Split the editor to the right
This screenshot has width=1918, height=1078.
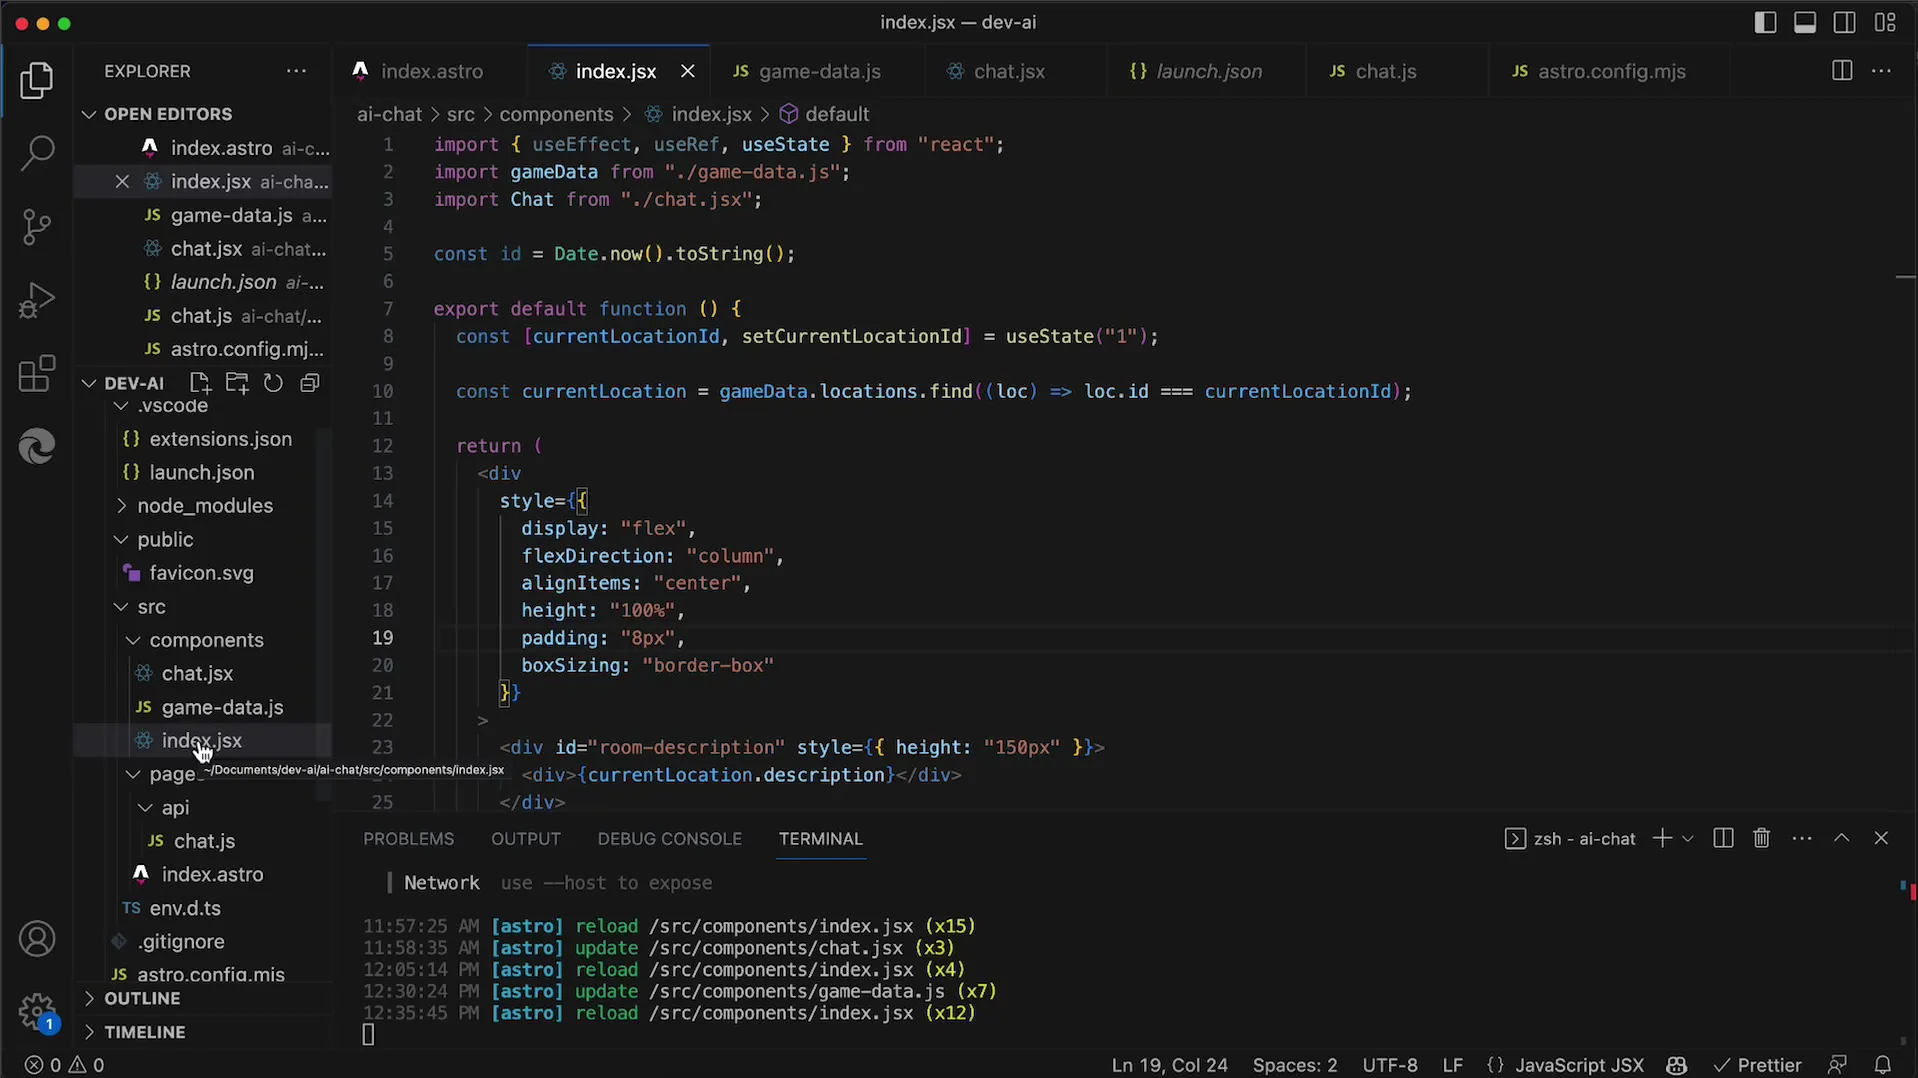(x=1841, y=71)
